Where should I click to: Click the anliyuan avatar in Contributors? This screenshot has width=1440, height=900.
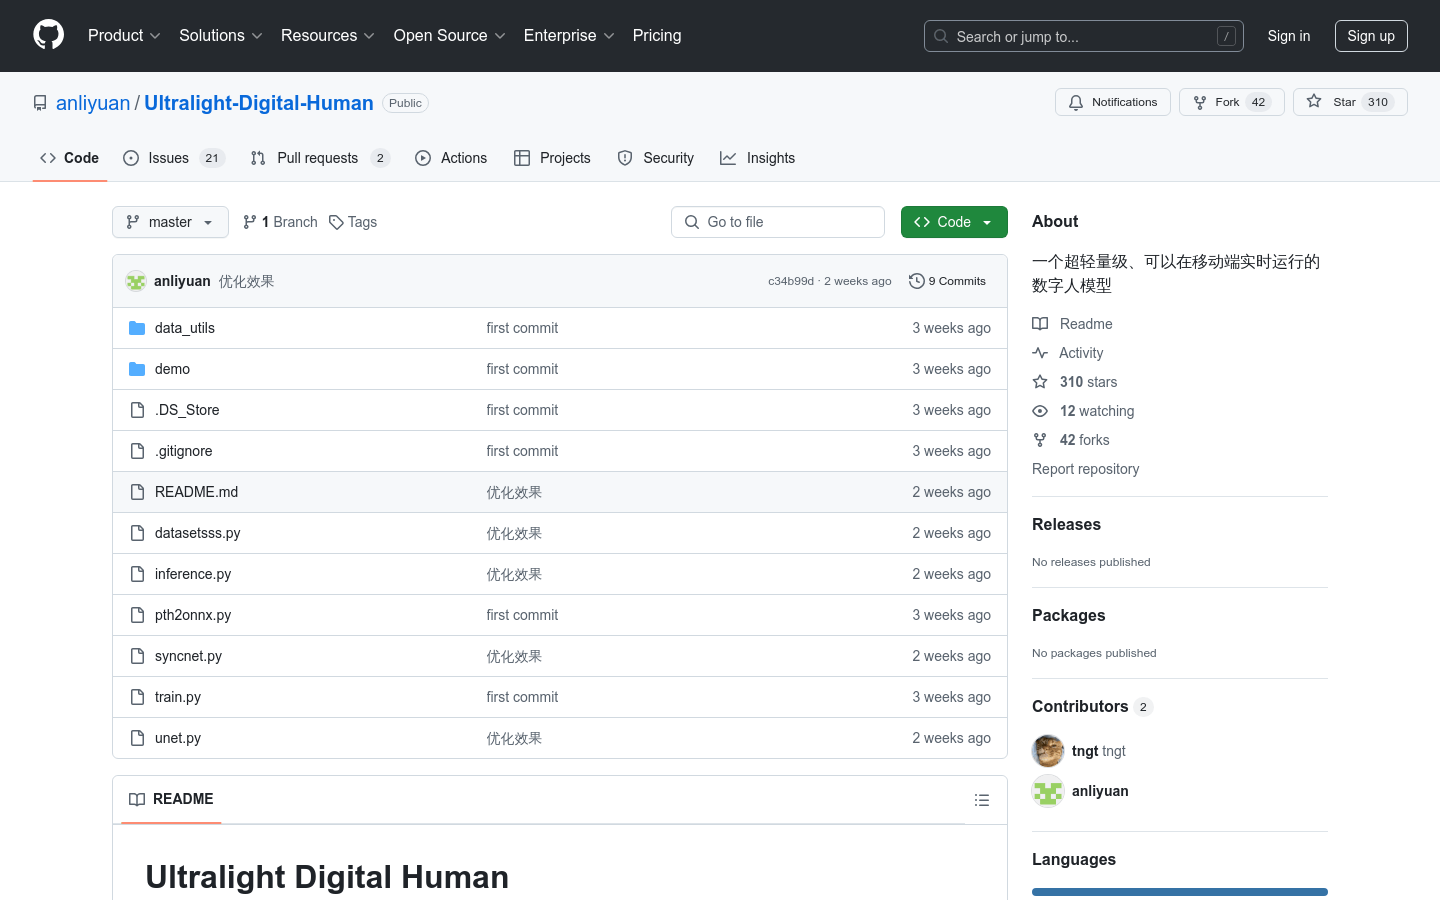tap(1048, 791)
